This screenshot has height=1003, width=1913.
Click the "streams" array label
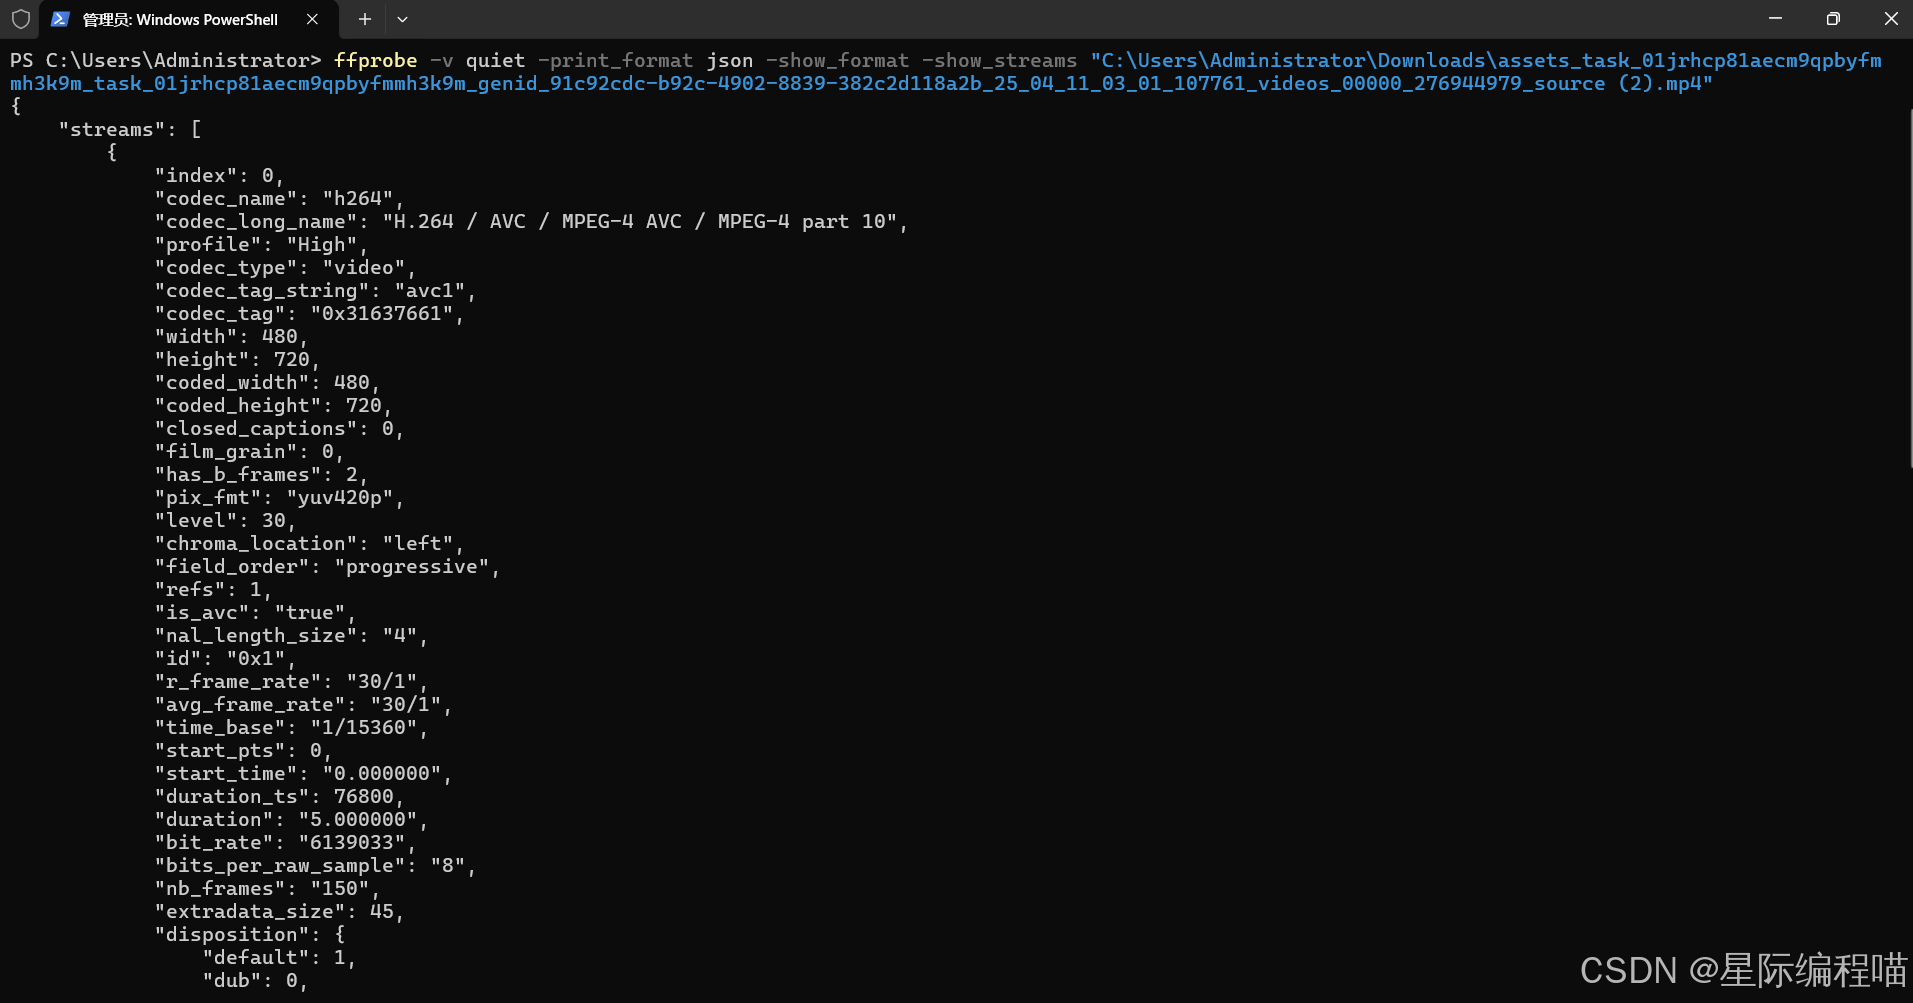tap(112, 128)
